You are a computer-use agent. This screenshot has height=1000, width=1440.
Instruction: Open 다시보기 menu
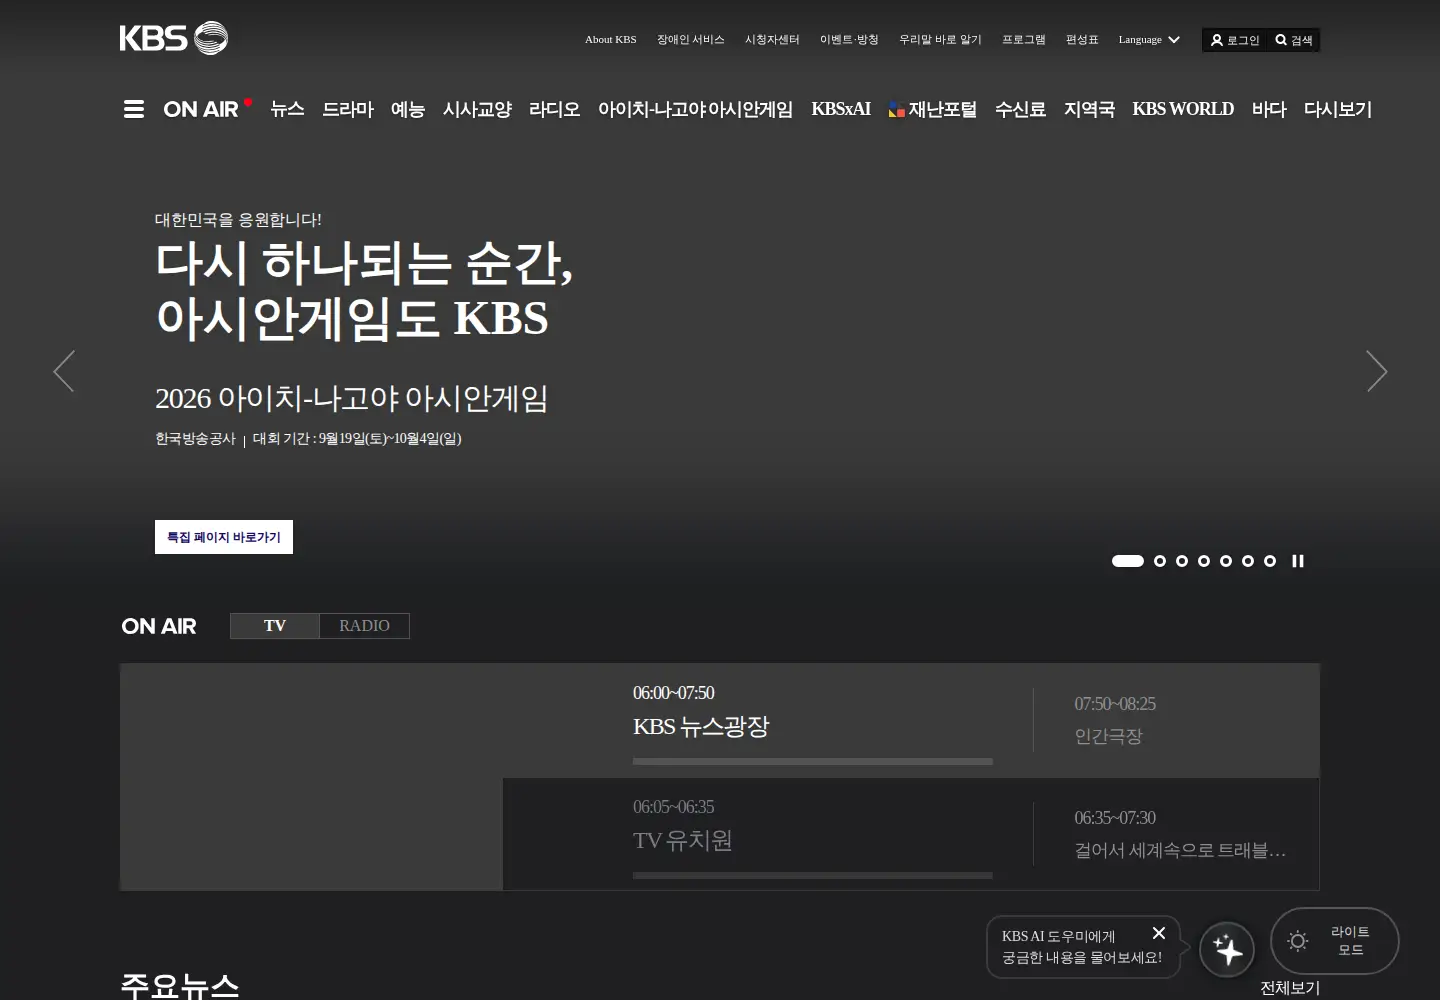[x=1338, y=109]
